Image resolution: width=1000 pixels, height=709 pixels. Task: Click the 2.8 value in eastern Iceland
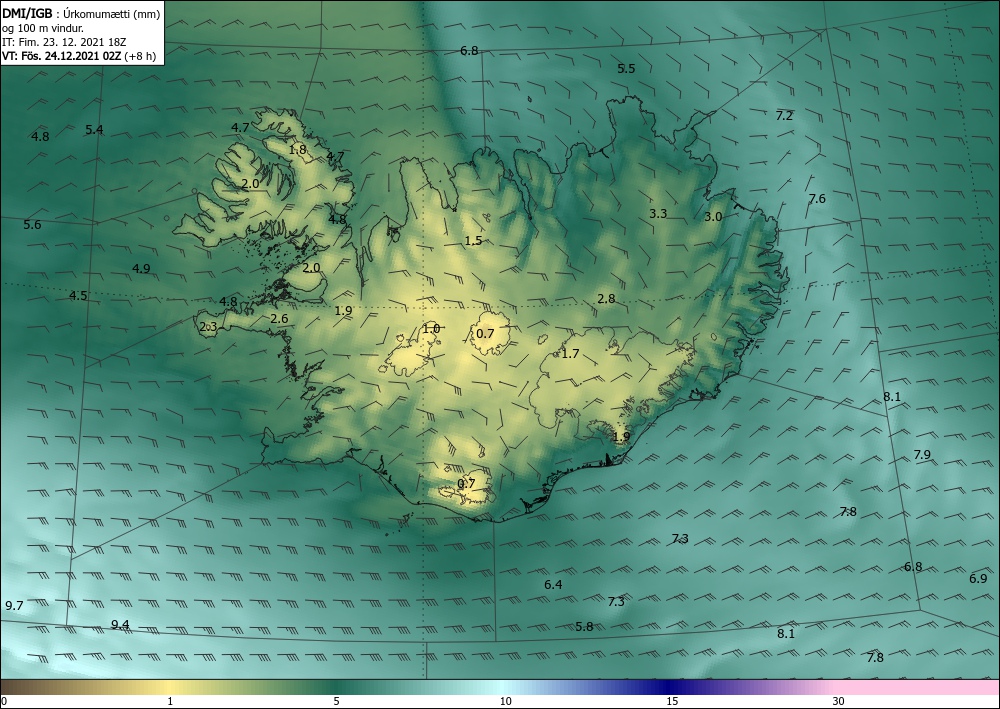(x=607, y=298)
